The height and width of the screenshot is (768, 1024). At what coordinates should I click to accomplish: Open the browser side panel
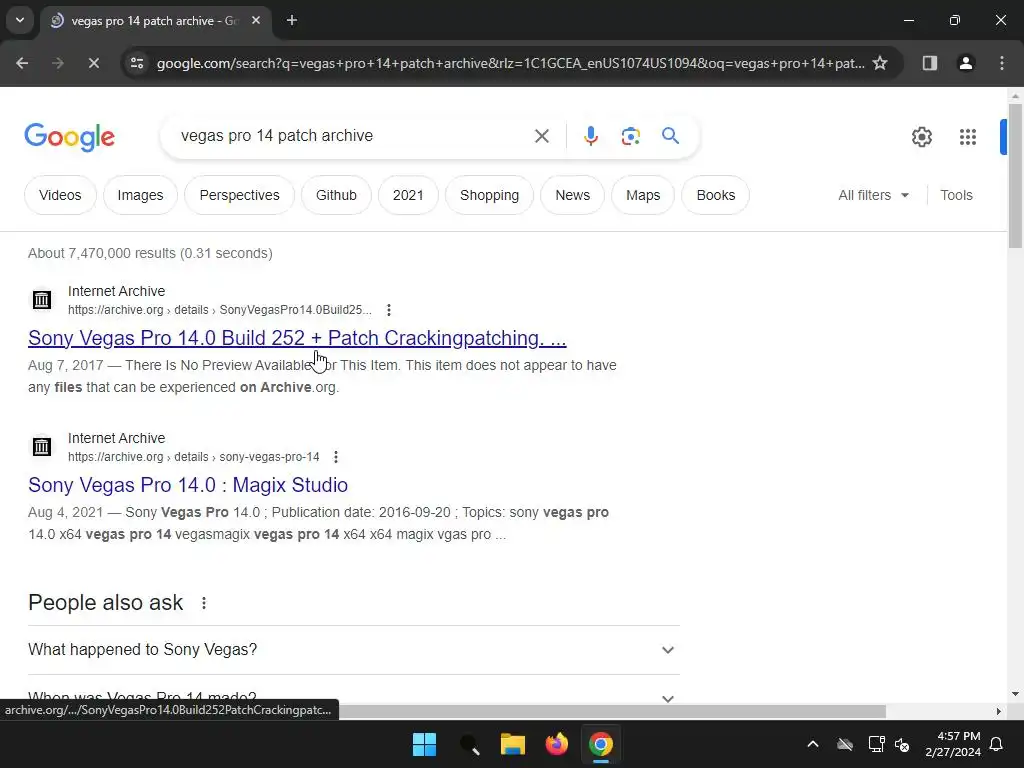[929, 63]
